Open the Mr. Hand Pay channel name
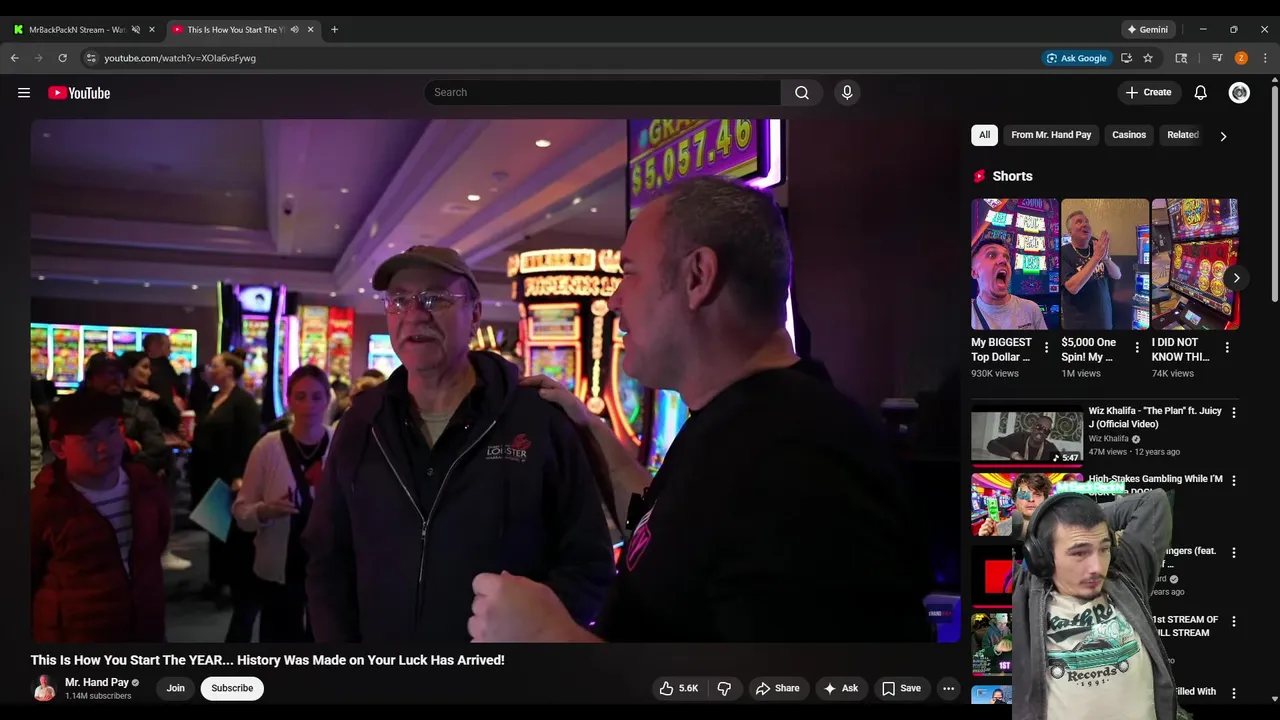The width and height of the screenshot is (1280, 720). click(x=97, y=682)
